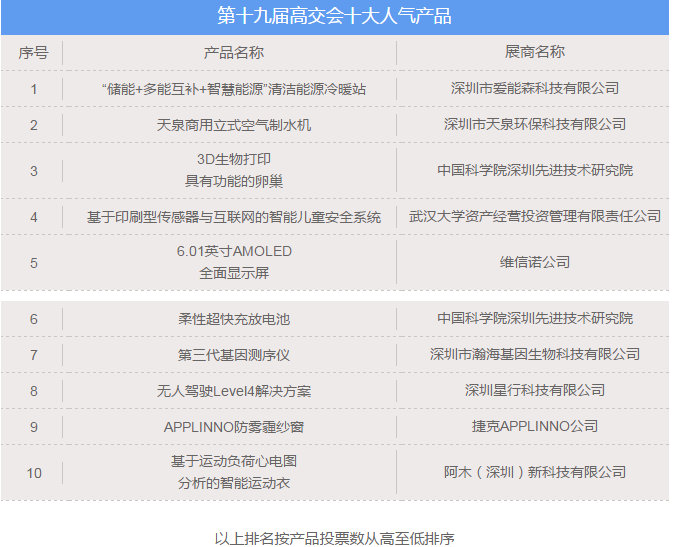The height and width of the screenshot is (547, 675).
Task: Select product 天泉商用立式空气制水机
Action: pos(233,125)
